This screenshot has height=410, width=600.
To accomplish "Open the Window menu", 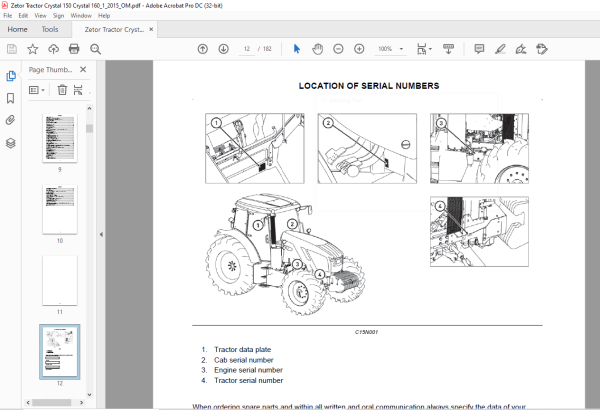I will pos(81,16).
